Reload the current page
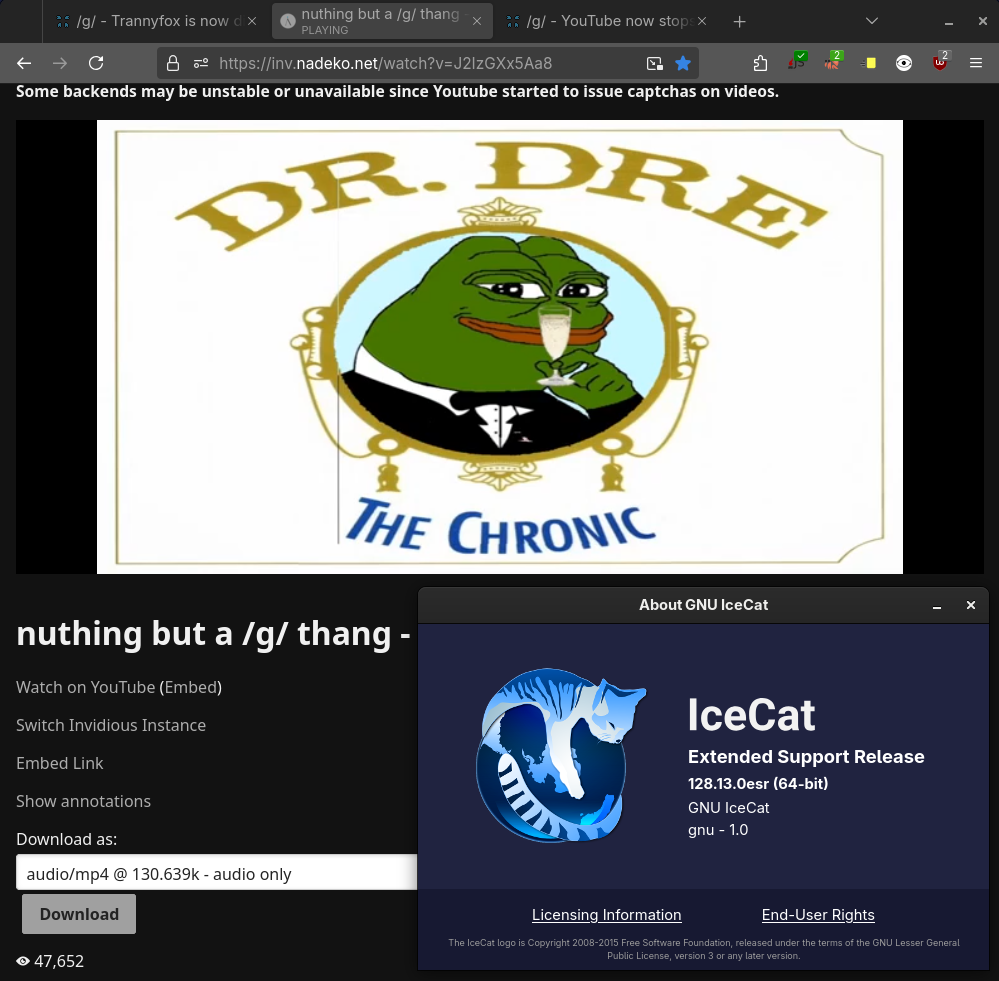Screen dimensions: 999x981 (96, 63)
